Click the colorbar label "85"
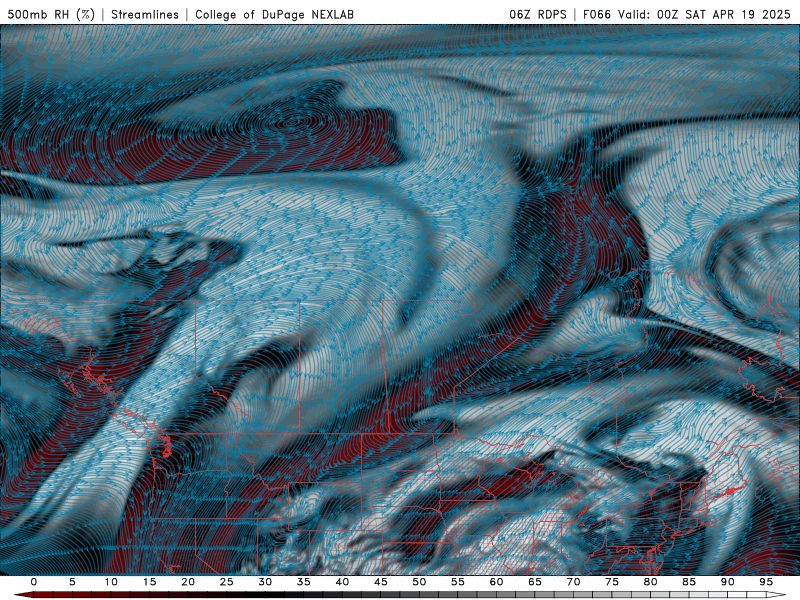 coord(689,582)
